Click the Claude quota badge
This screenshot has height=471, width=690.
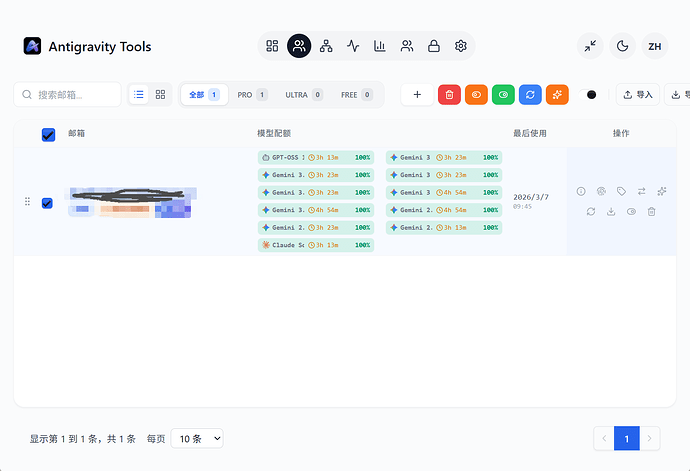[316, 245]
